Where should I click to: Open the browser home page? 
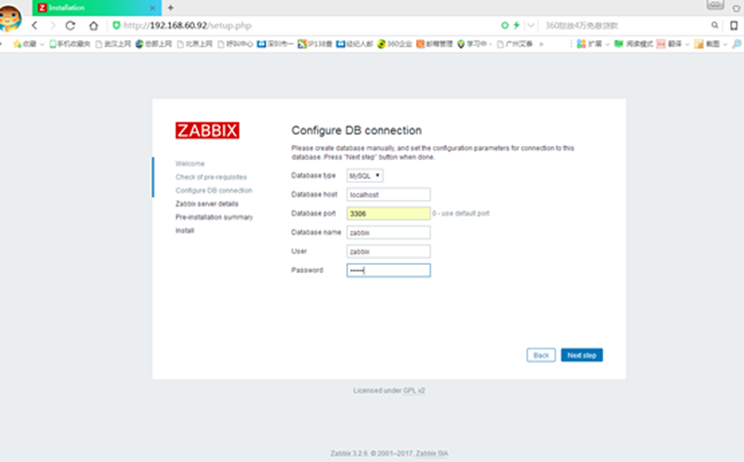[93, 26]
